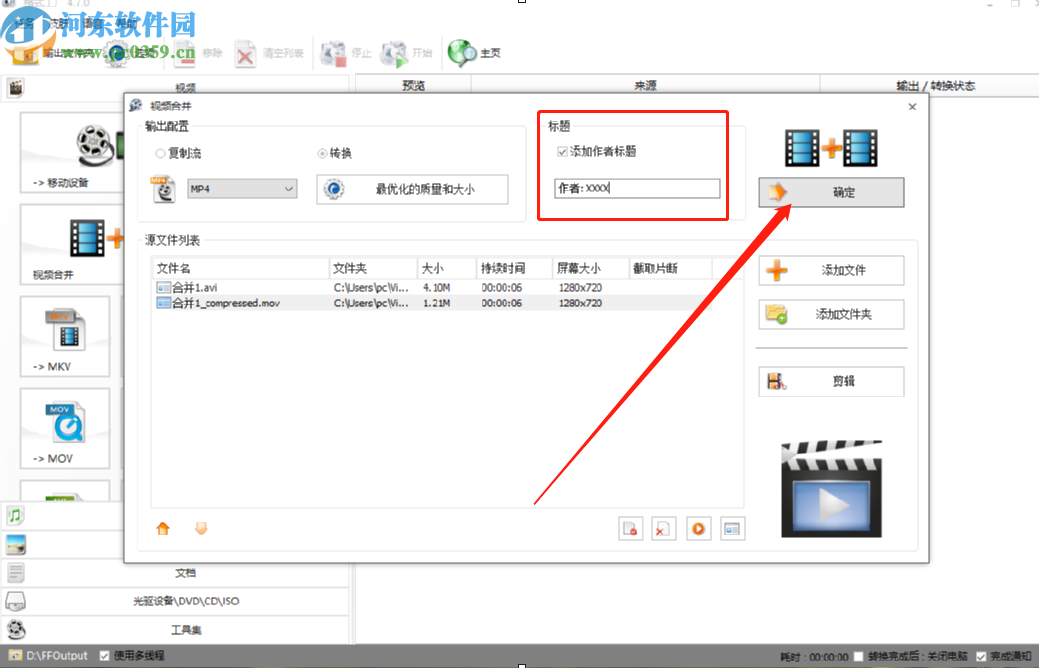Expand the picture category with image icon
The width and height of the screenshot is (1039, 668).
point(64,544)
